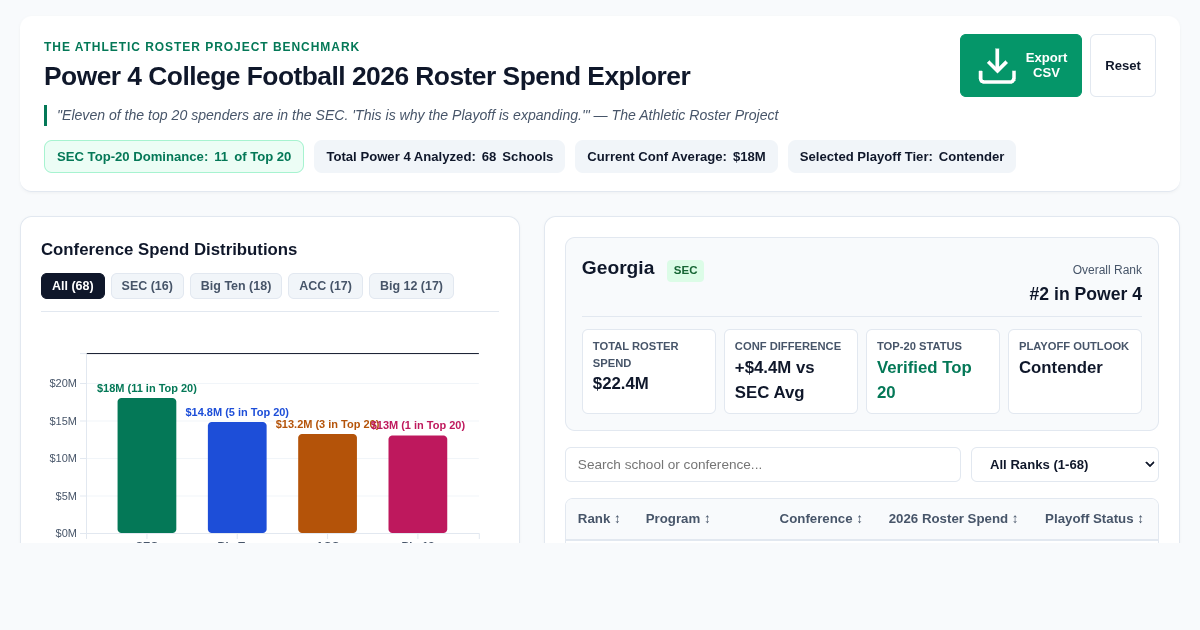The image size is (1200, 630).
Task: Click the SEC Top-20 Dominance chip
Action: 174,156
